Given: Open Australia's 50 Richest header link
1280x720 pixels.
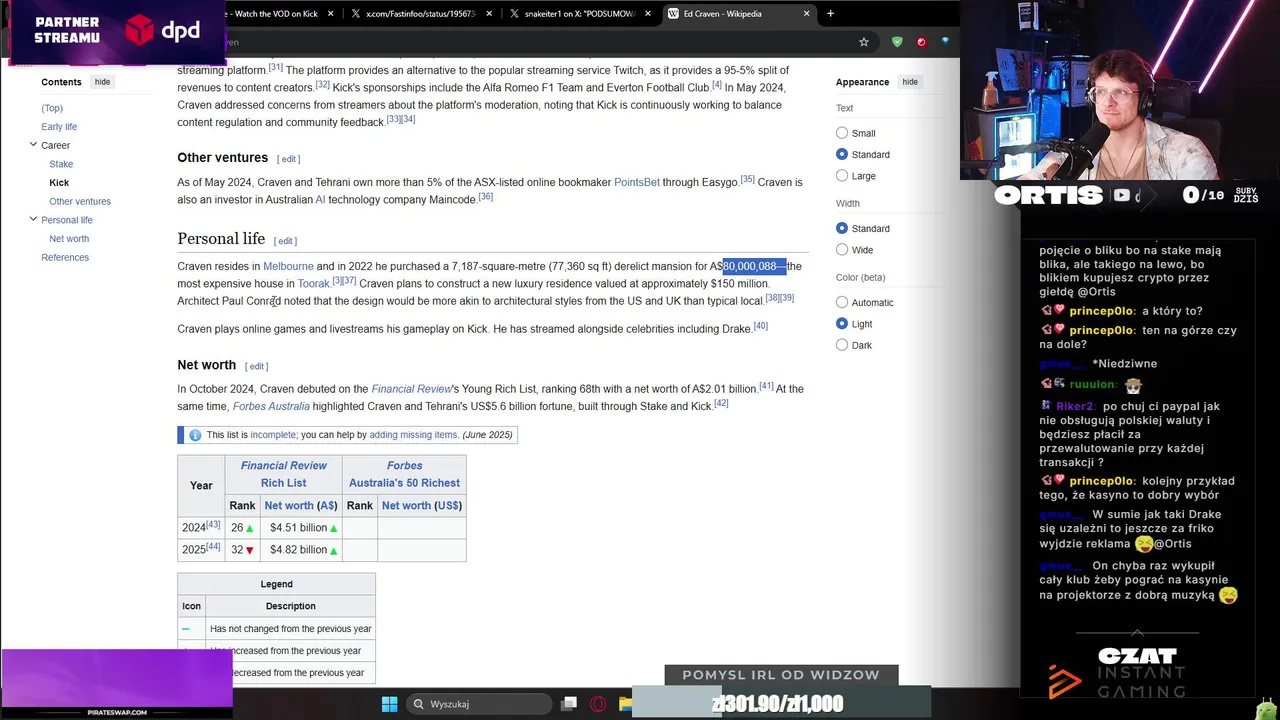Looking at the screenshot, I should pos(404,483).
